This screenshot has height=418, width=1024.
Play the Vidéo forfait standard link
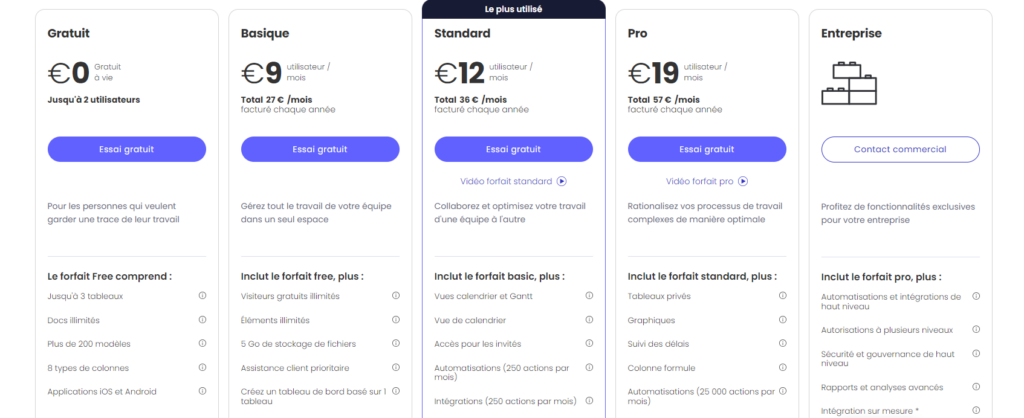(513, 181)
